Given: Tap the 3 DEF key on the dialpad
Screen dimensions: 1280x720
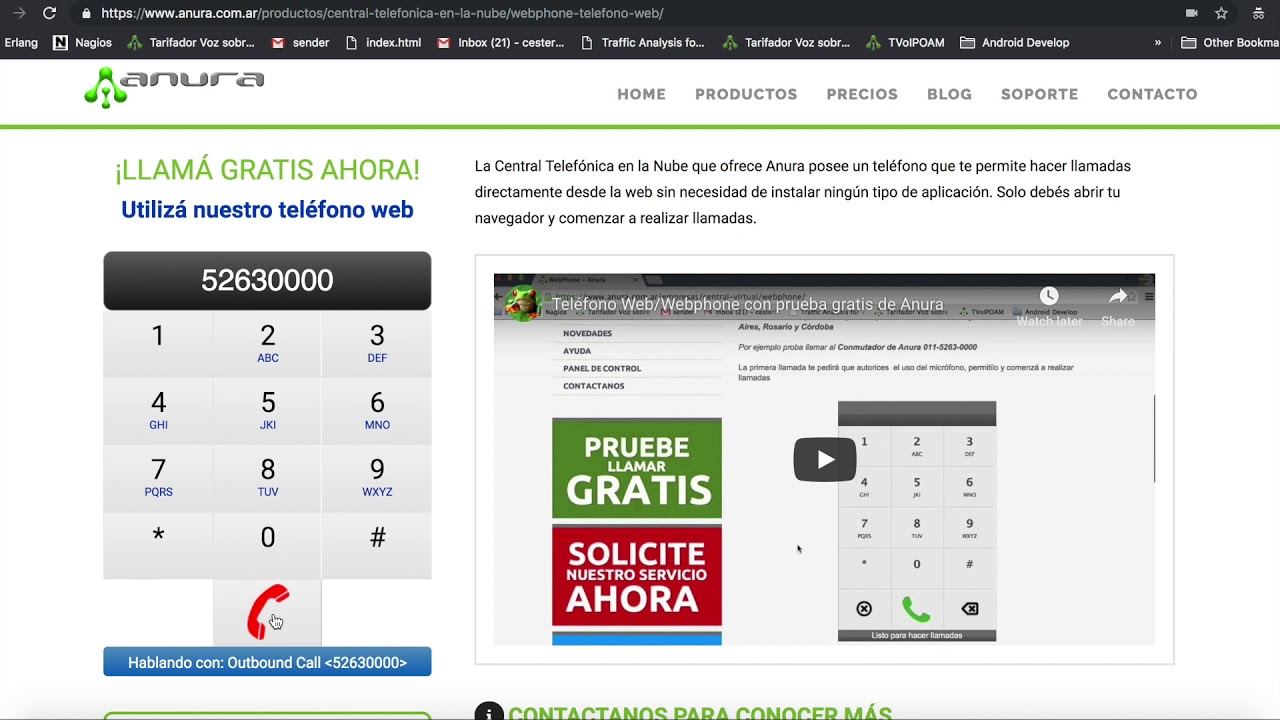Looking at the screenshot, I should [377, 344].
